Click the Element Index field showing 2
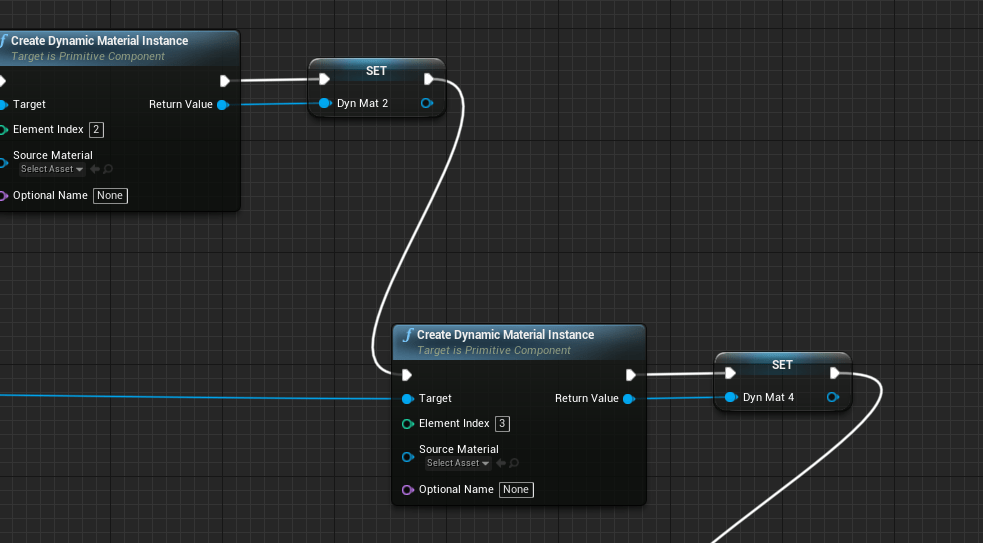Viewport: 983px width, 543px height. pos(96,129)
